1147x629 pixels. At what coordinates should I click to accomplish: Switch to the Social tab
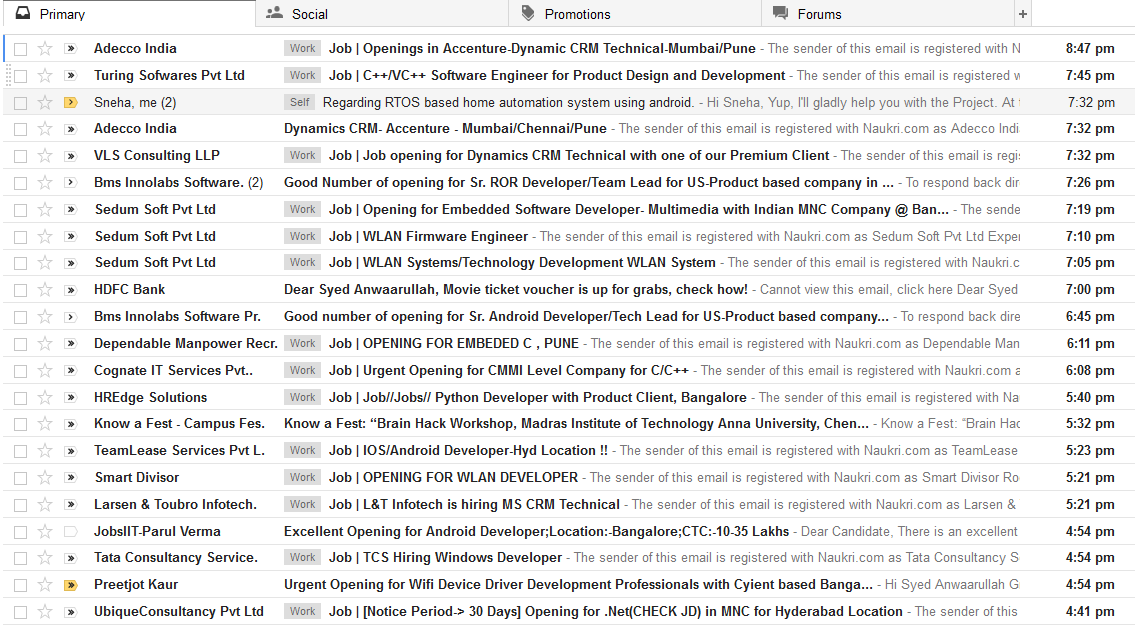309,14
